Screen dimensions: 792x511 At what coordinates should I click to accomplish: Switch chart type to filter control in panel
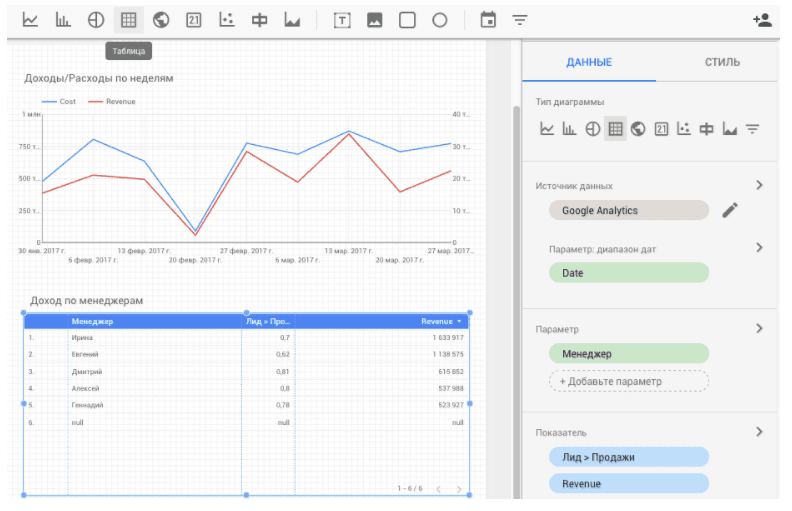tap(753, 129)
